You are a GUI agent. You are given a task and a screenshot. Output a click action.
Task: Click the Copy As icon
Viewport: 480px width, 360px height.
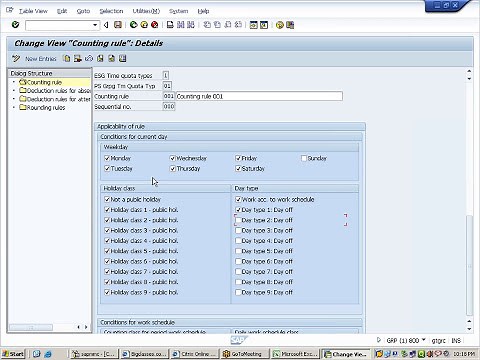67,59
